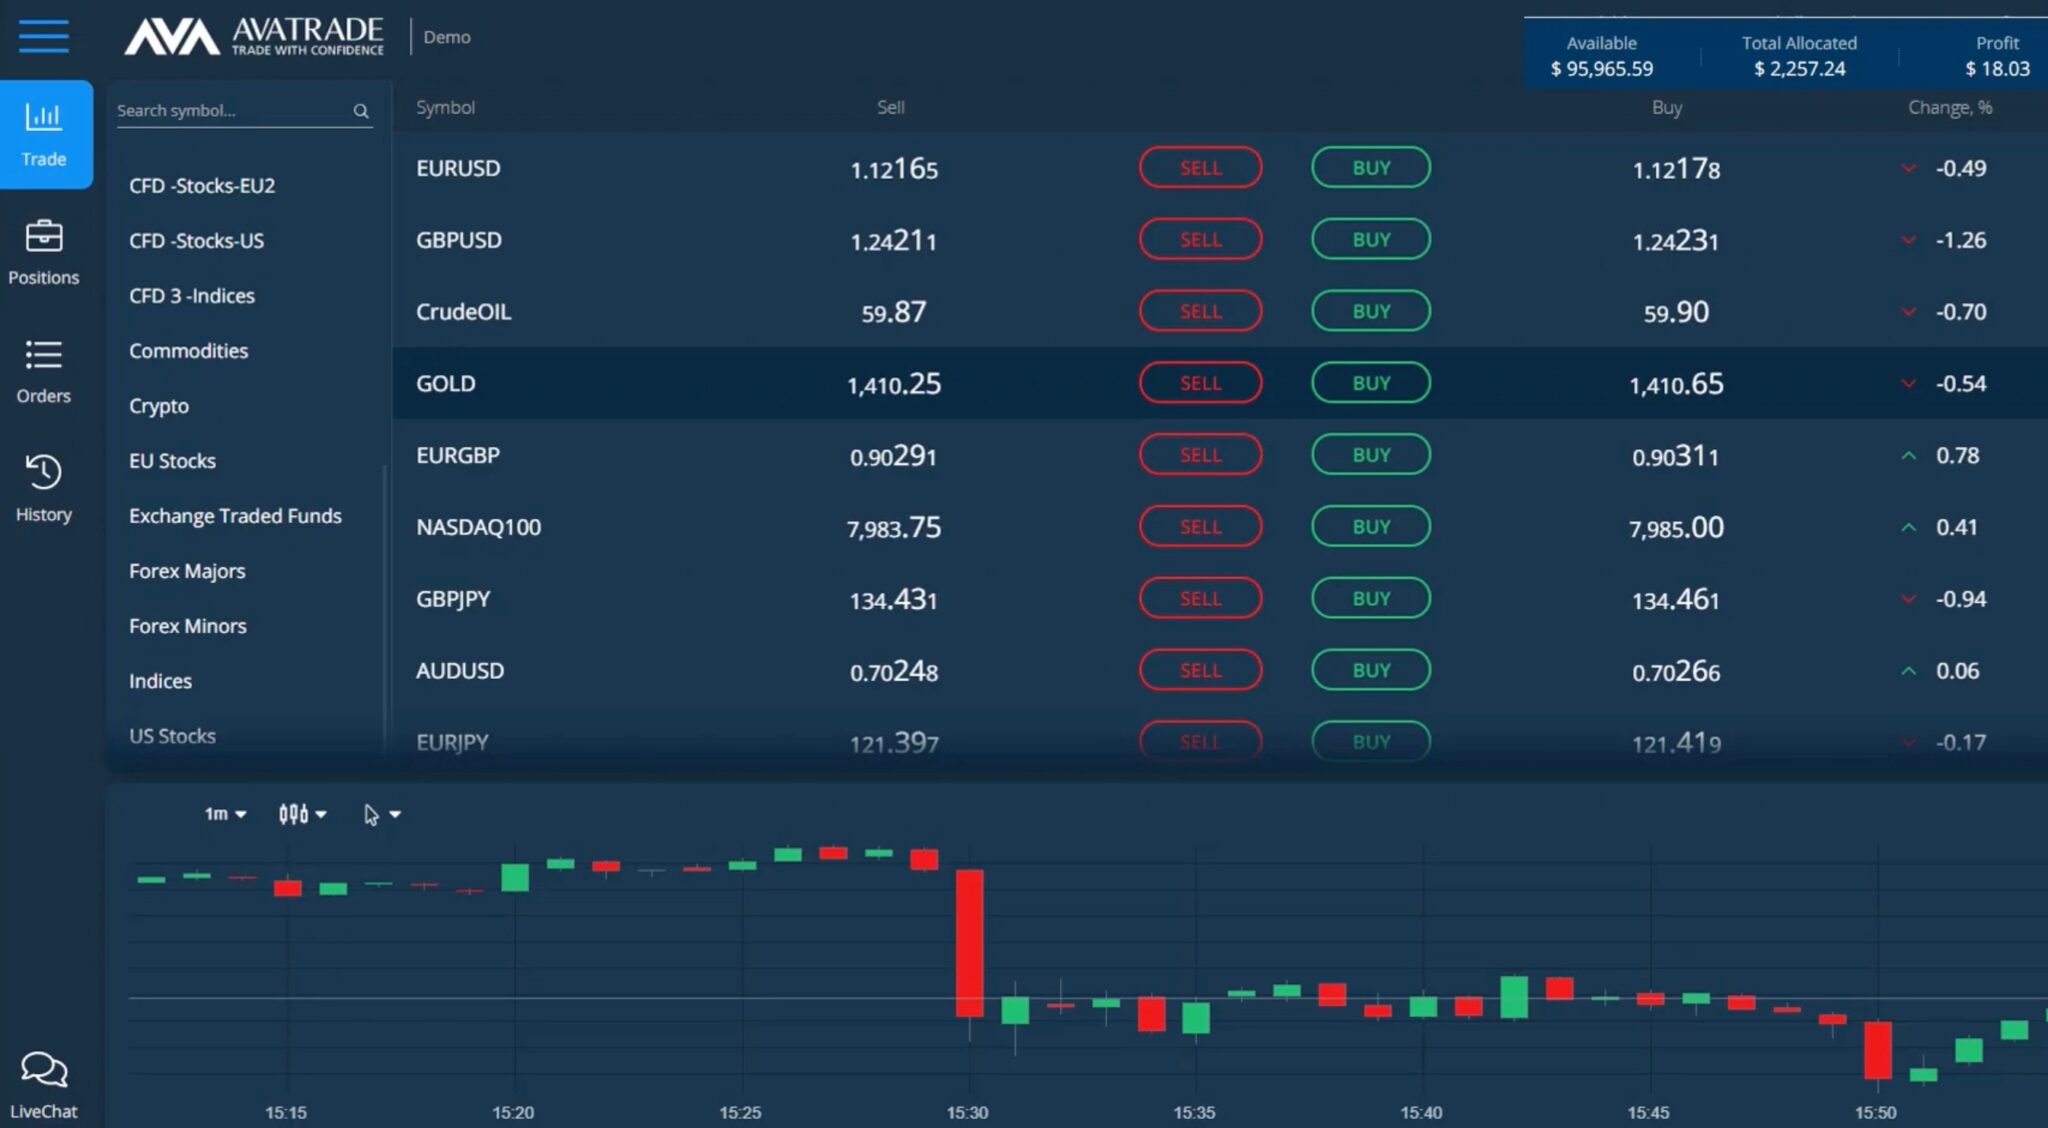Click the GBPUSD red change arrow
2048x1128 pixels.
click(x=1909, y=240)
